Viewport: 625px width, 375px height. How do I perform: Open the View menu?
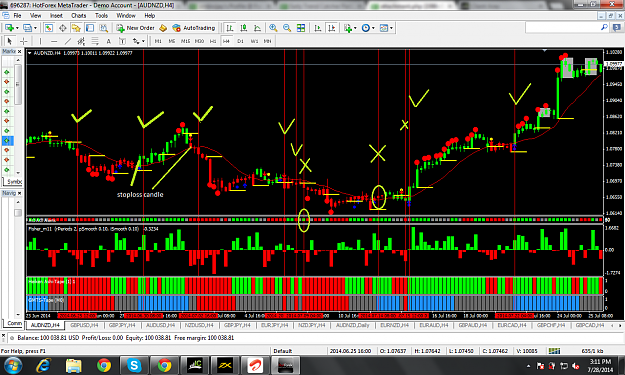35,16
